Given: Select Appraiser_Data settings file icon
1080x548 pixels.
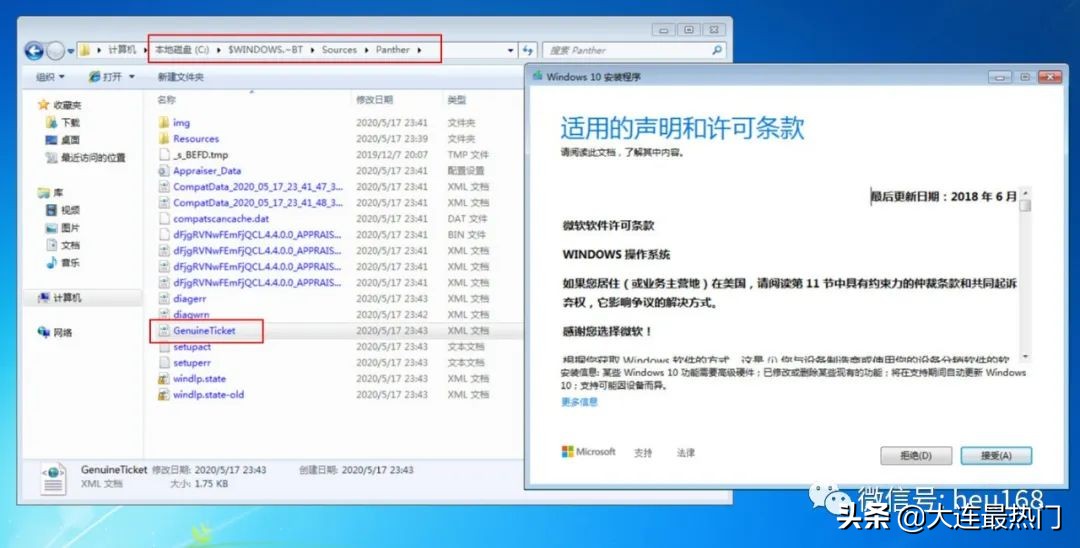Looking at the screenshot, I should point(164,171).
